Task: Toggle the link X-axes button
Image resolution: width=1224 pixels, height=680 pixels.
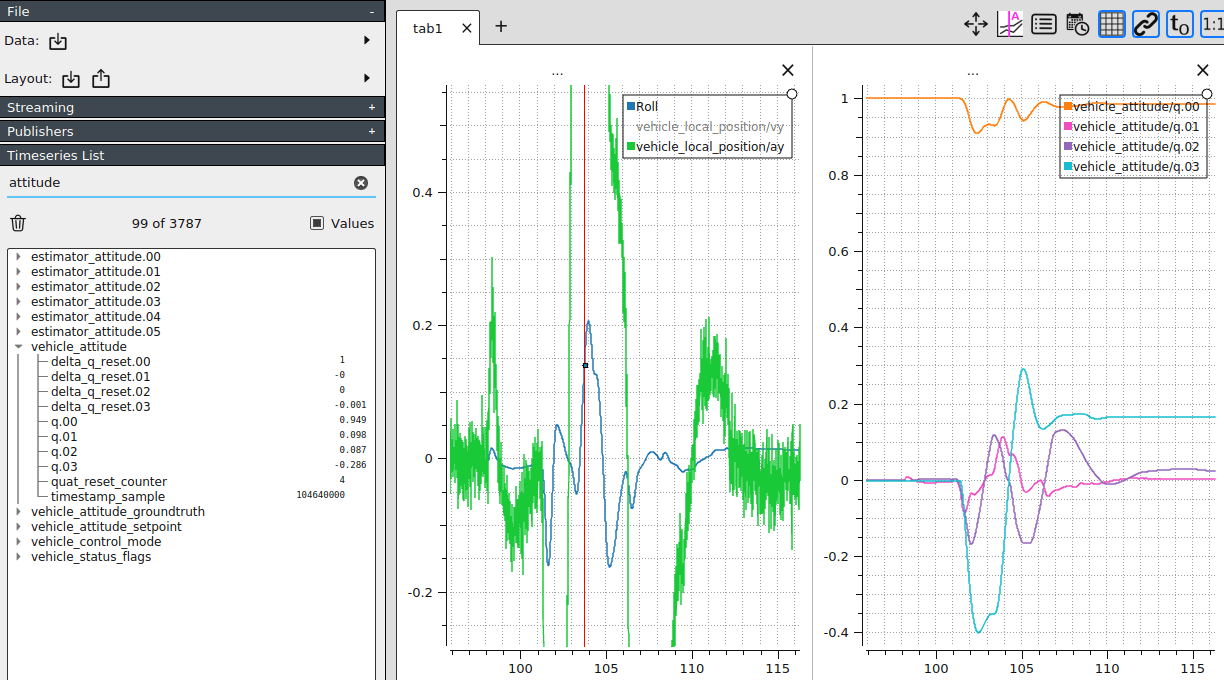Action: [1145, 24]
